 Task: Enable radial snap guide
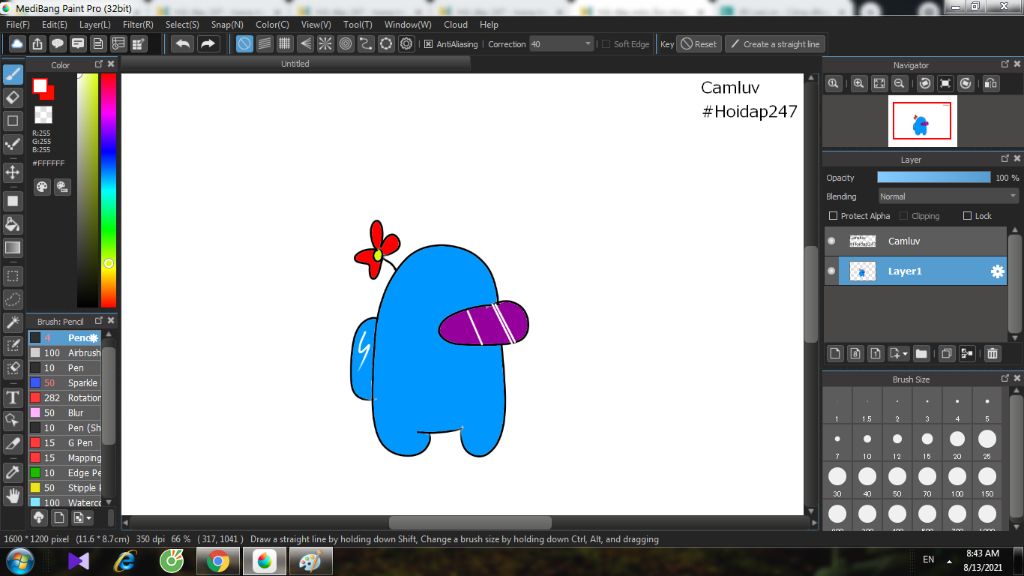[325, 44]
